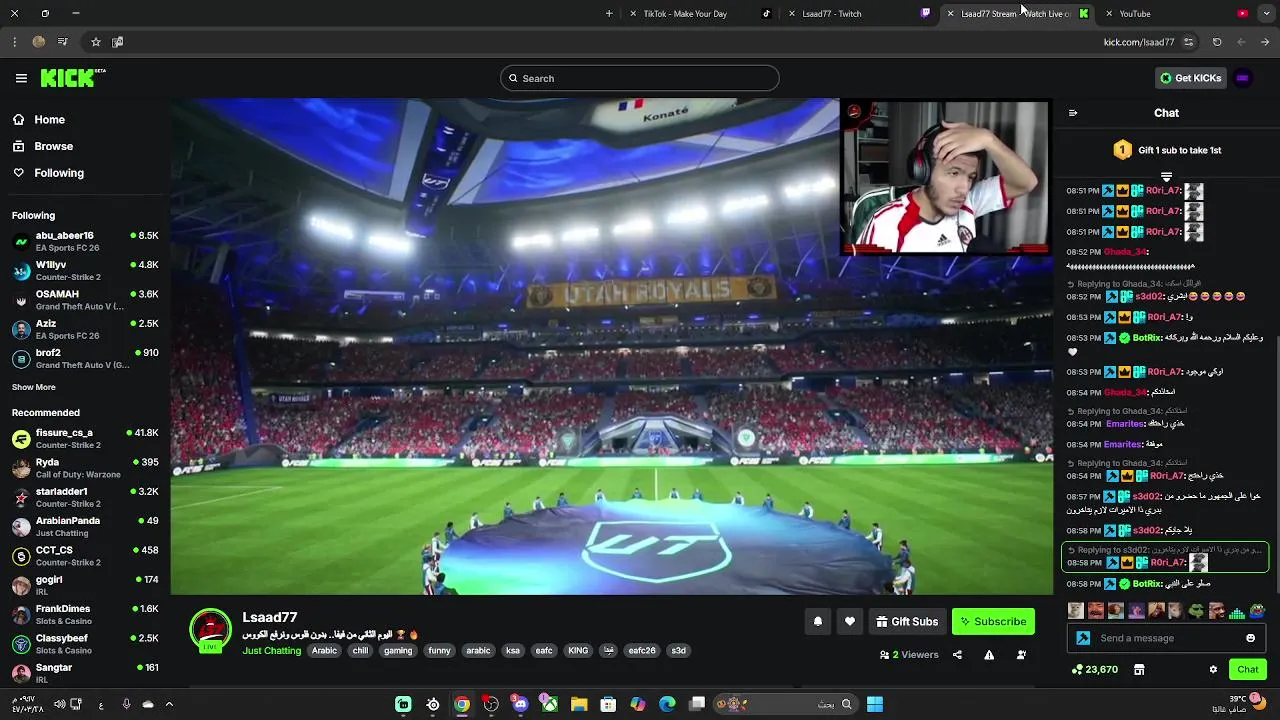The height and width of the screenshot is (720, 1280).
Task: Switch to the YouTube browser tab
Action: (1175, 14)
